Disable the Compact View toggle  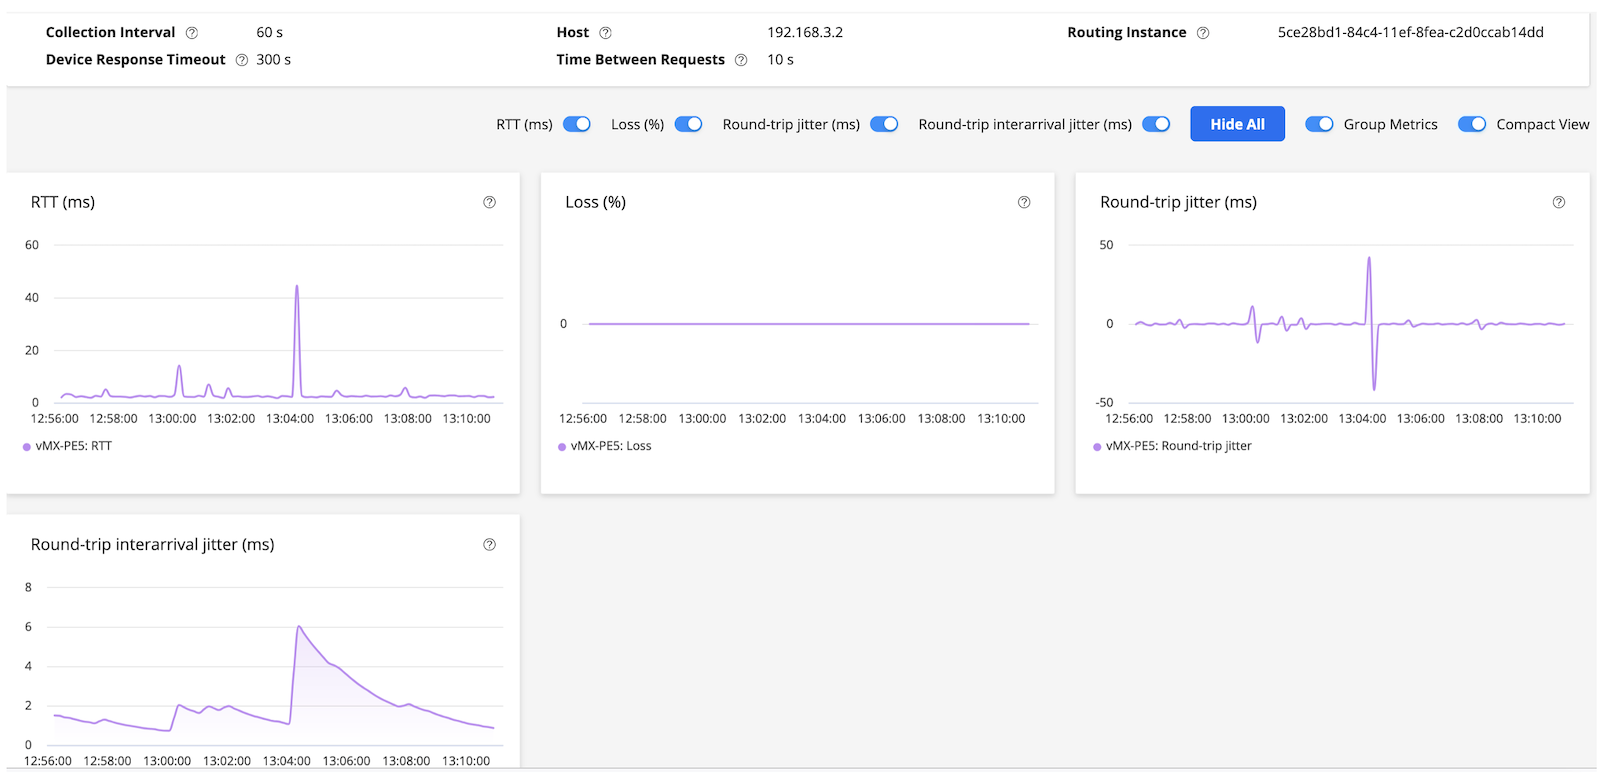click(x=1472, y=124)
